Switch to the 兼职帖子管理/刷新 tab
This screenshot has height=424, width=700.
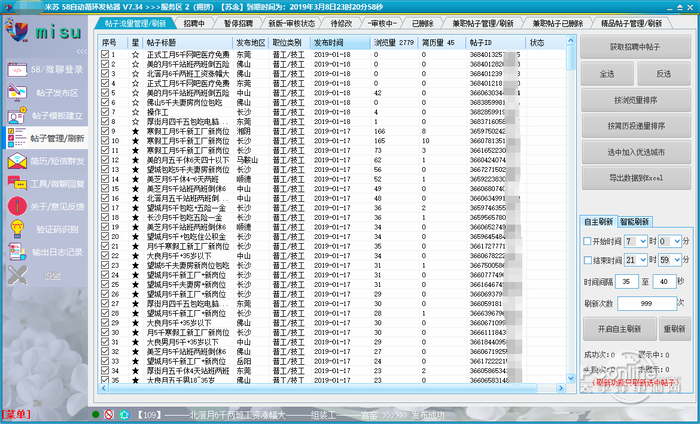pyautogui.click(x=483, y=23)
